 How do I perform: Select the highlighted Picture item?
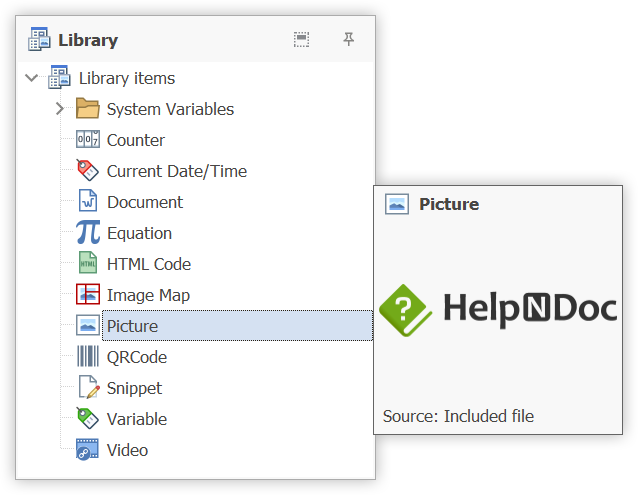237,326
